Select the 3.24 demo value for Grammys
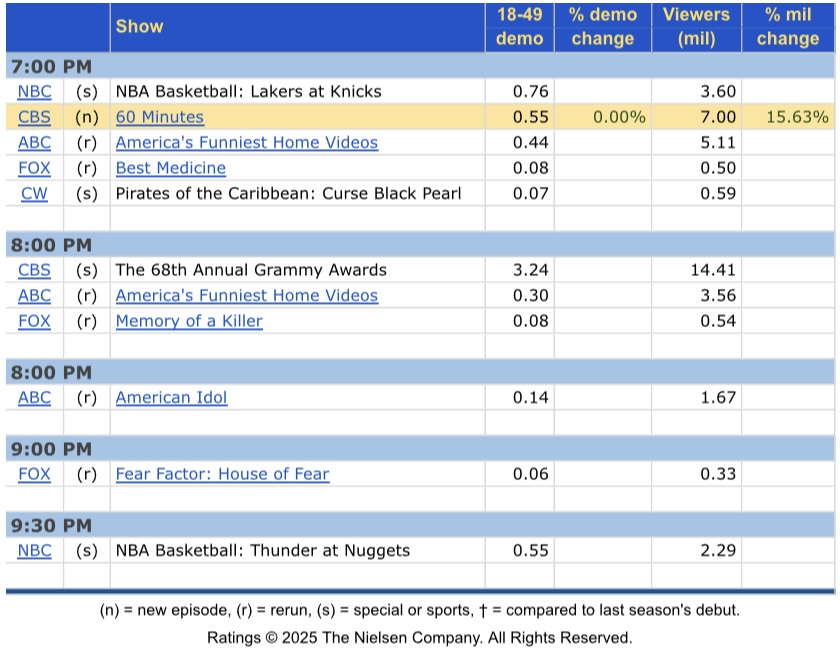This screenshot has height=664, width=840. coord(530,270)
